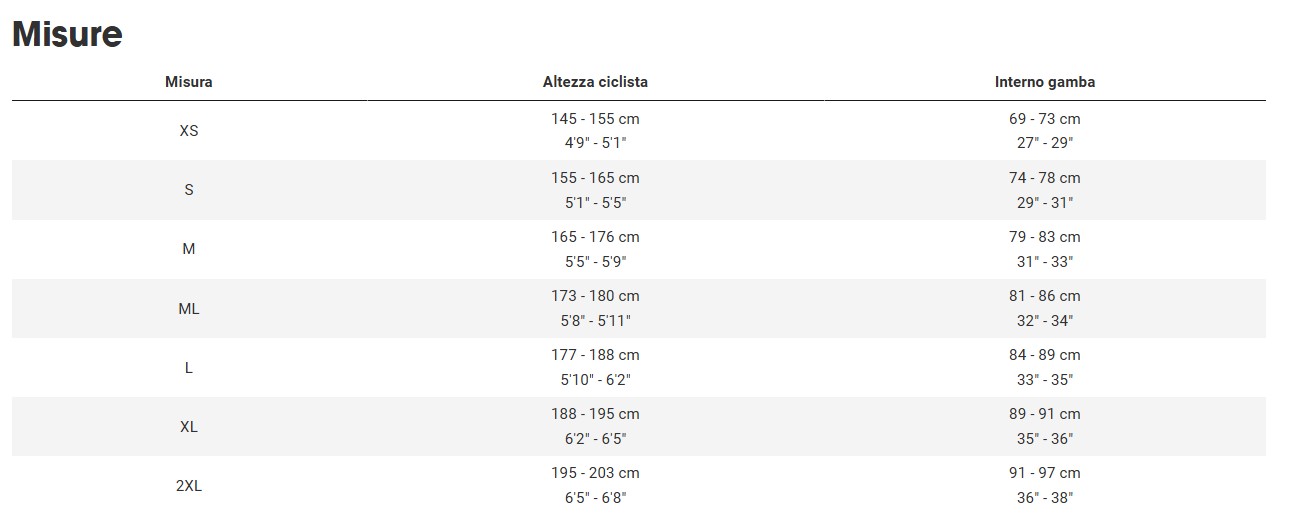Select the M size cell
Viewport: 1297px width, 531px height.
[189, 249]
